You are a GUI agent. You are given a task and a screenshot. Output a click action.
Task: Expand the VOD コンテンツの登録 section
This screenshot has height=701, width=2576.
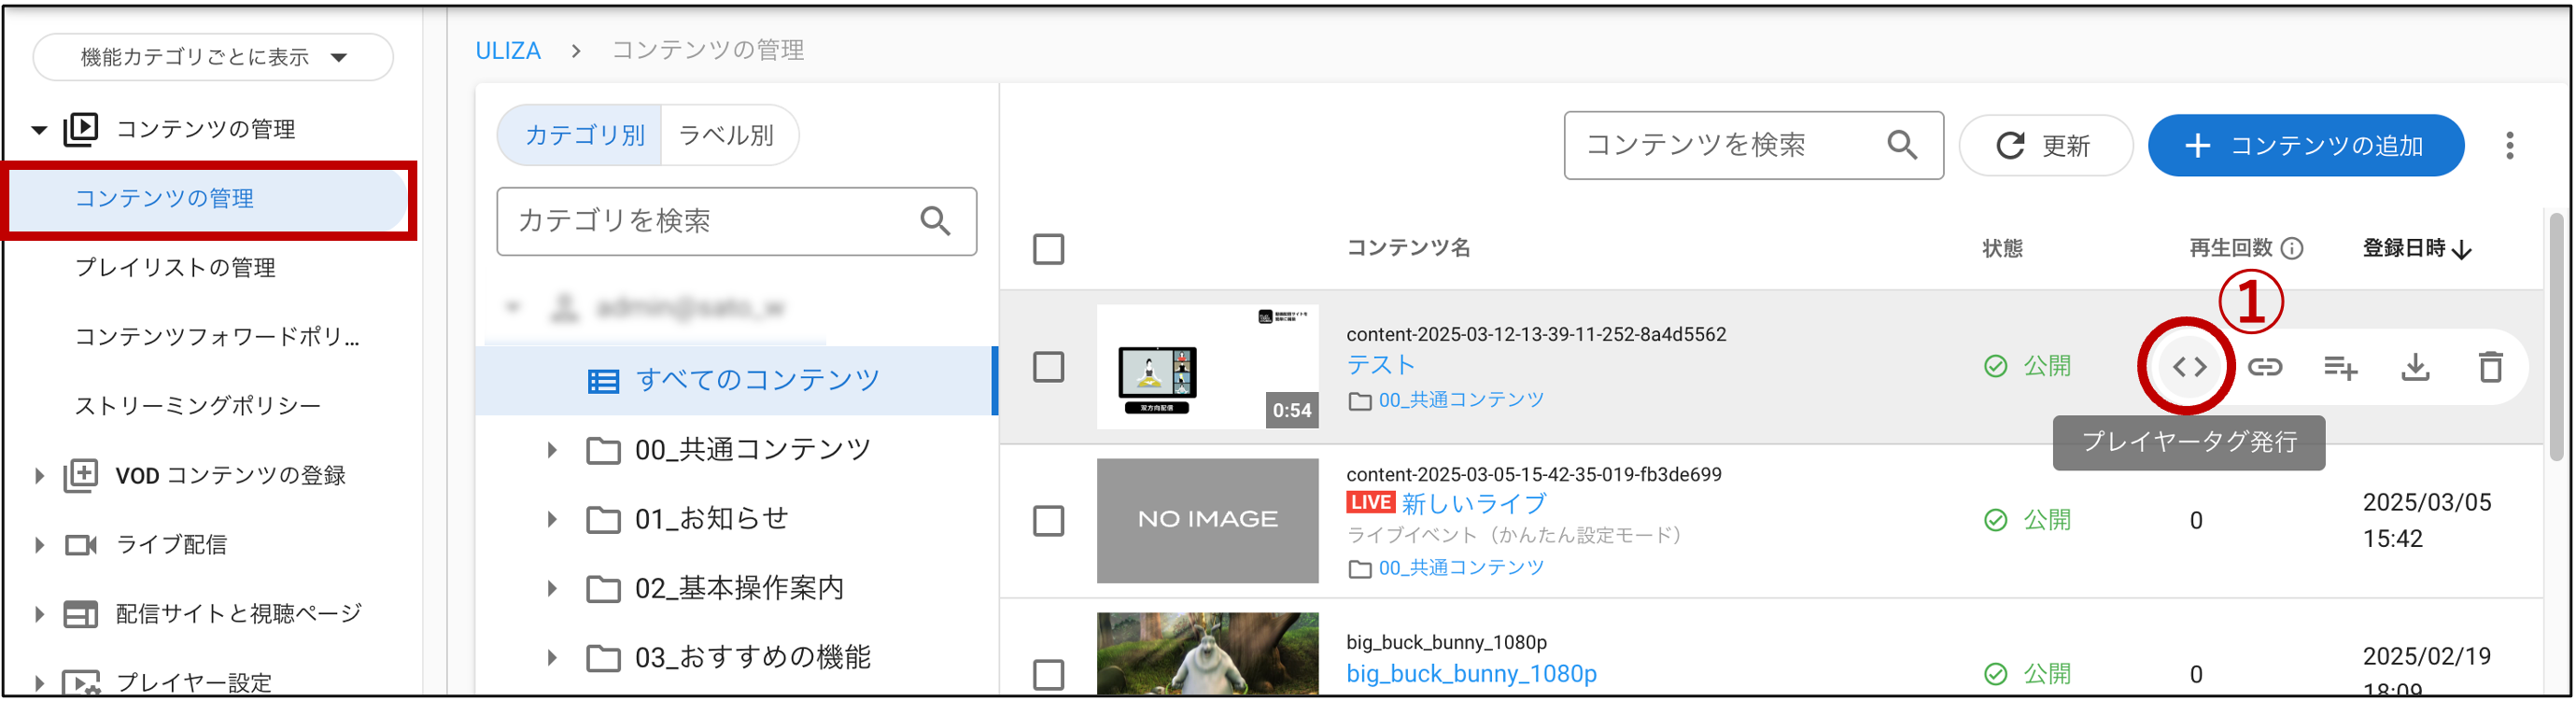pos(39,476)
